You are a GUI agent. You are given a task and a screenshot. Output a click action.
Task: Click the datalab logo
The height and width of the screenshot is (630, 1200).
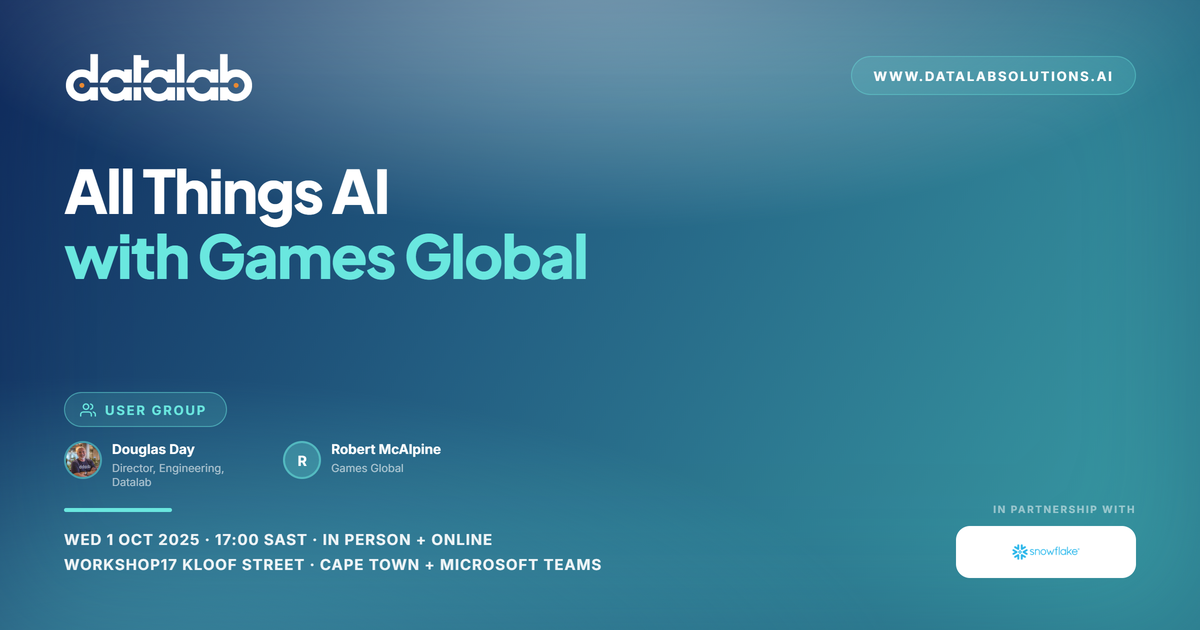coord(159,78)
